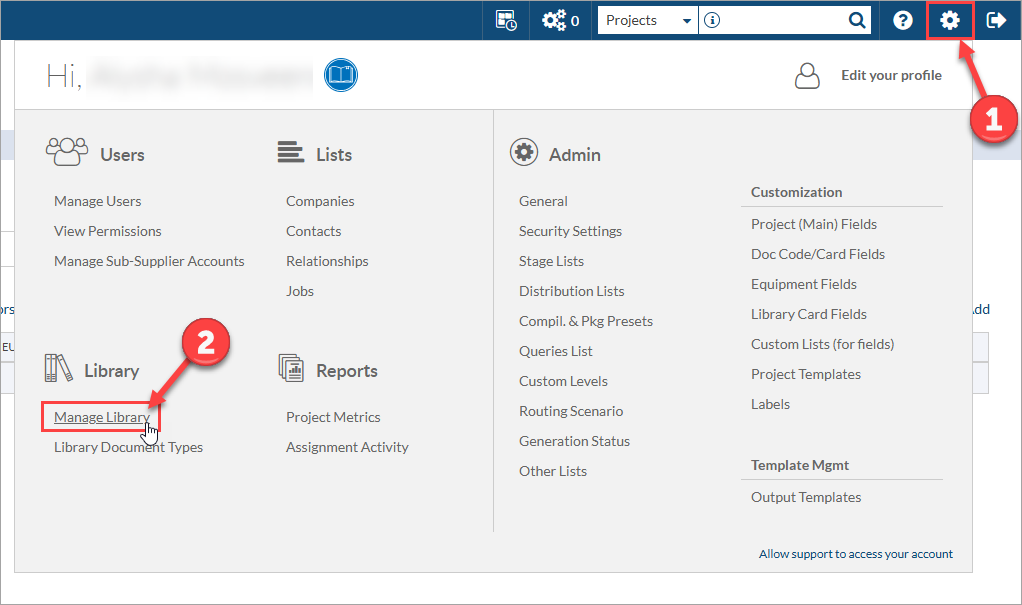Select Project Templates under Customization
1022x605 pixels.
(x=805, y=374)
